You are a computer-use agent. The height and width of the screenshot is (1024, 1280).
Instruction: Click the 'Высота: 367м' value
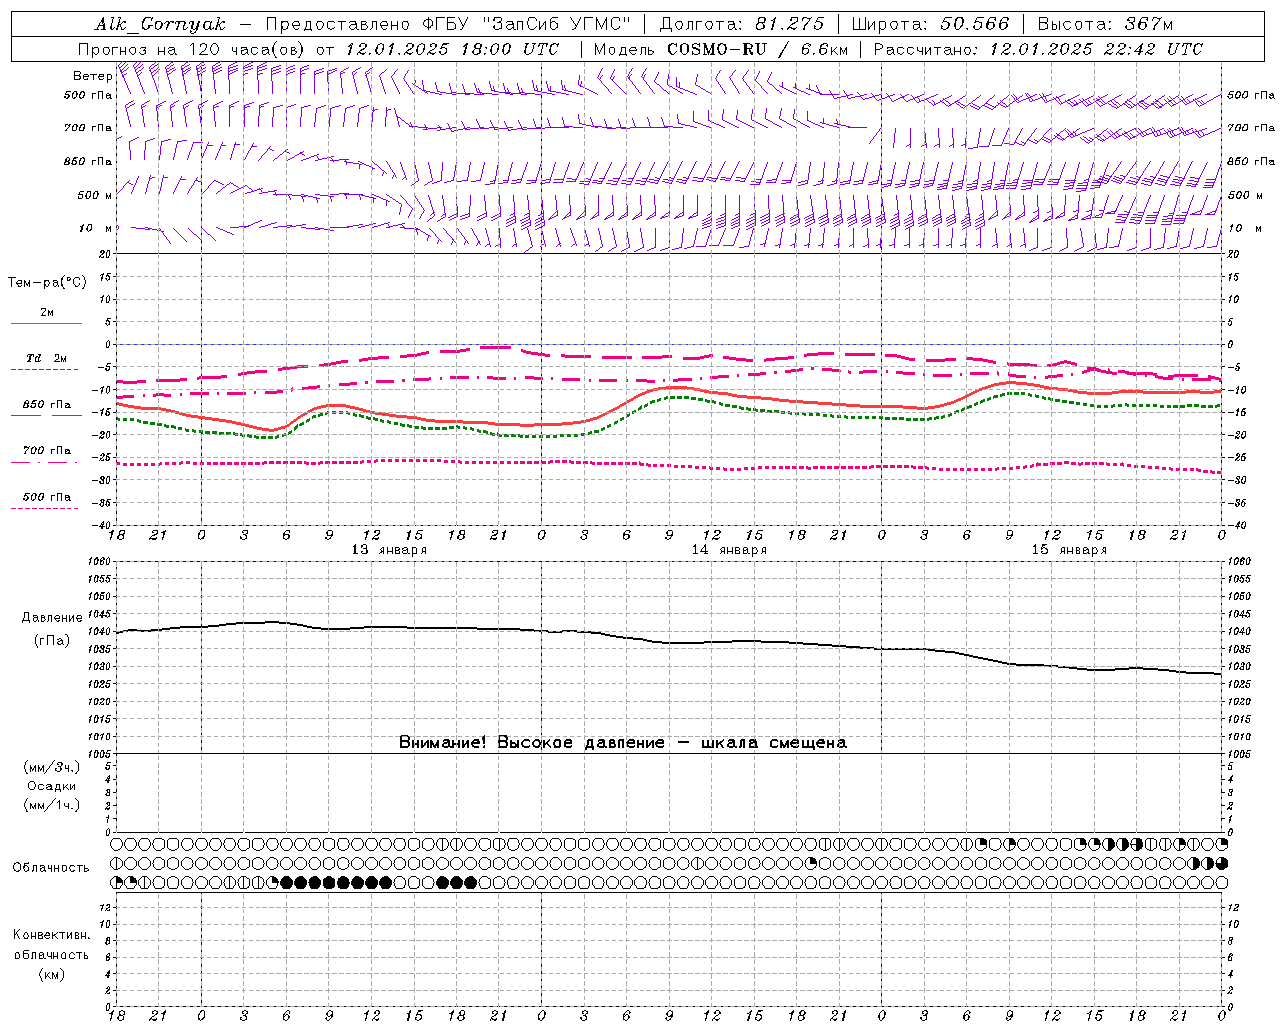[x=1104, y=24]
